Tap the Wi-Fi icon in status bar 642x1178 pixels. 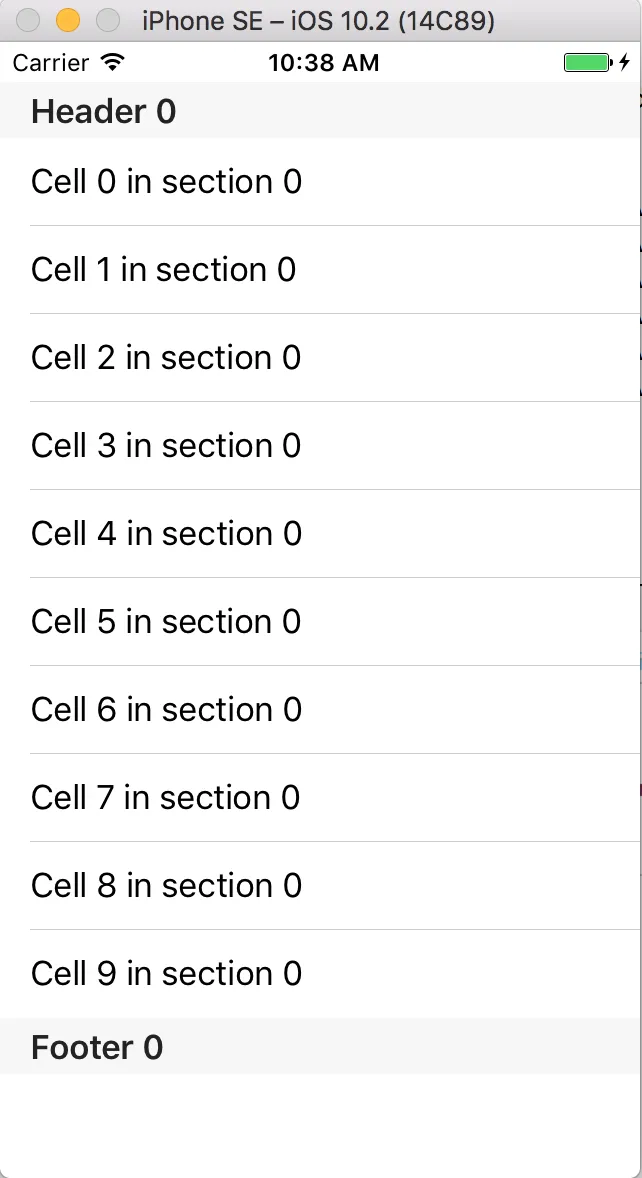(x=113, y=63)
